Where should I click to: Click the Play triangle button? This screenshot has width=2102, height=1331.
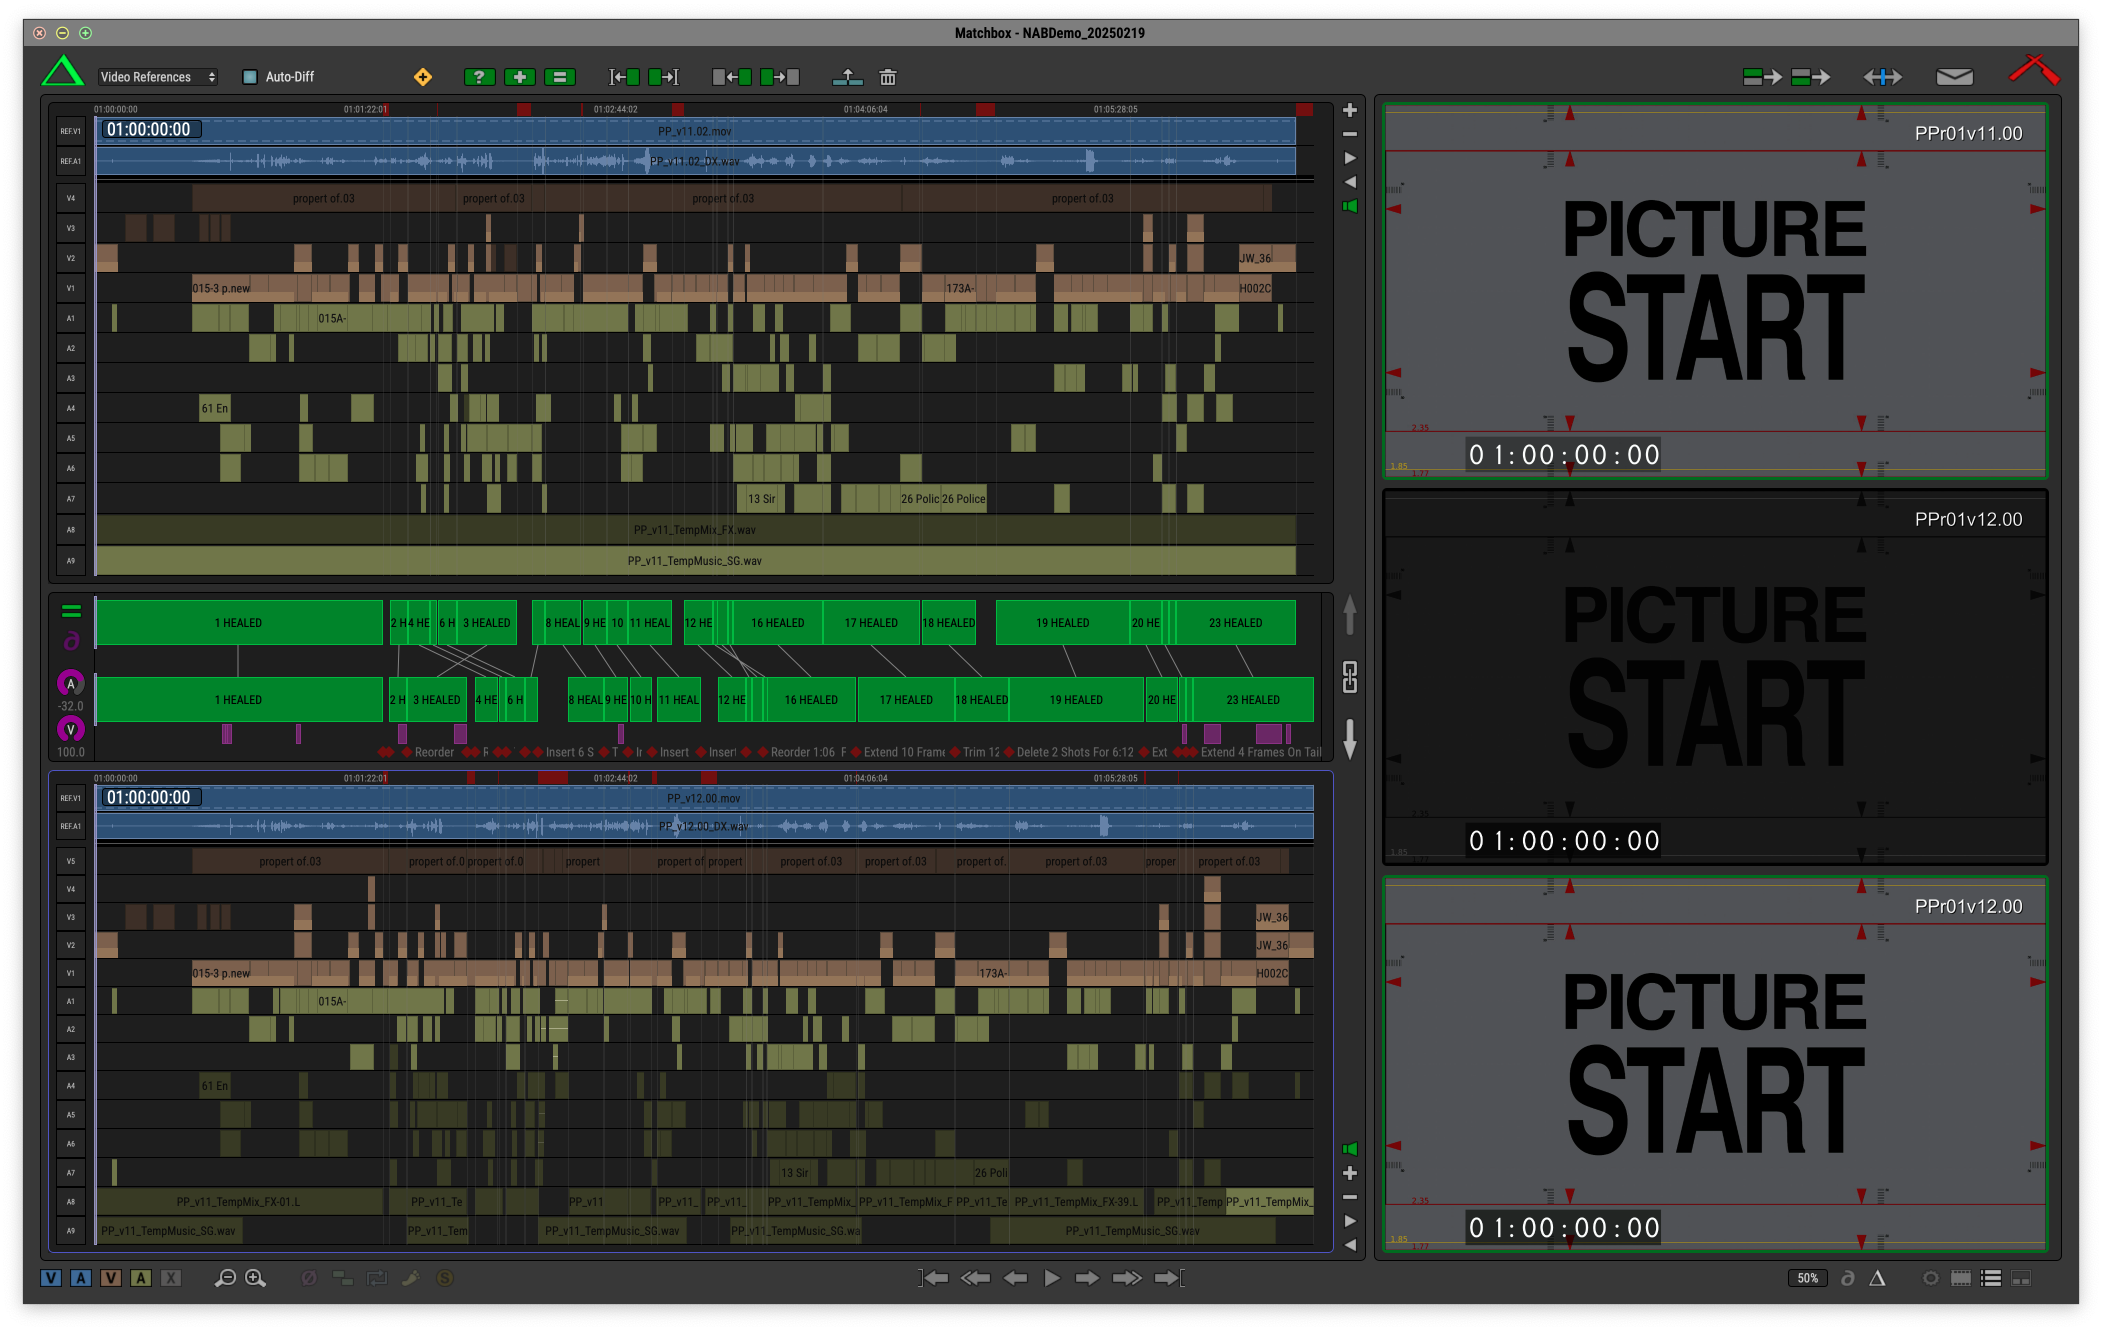pos(1052,1278)
